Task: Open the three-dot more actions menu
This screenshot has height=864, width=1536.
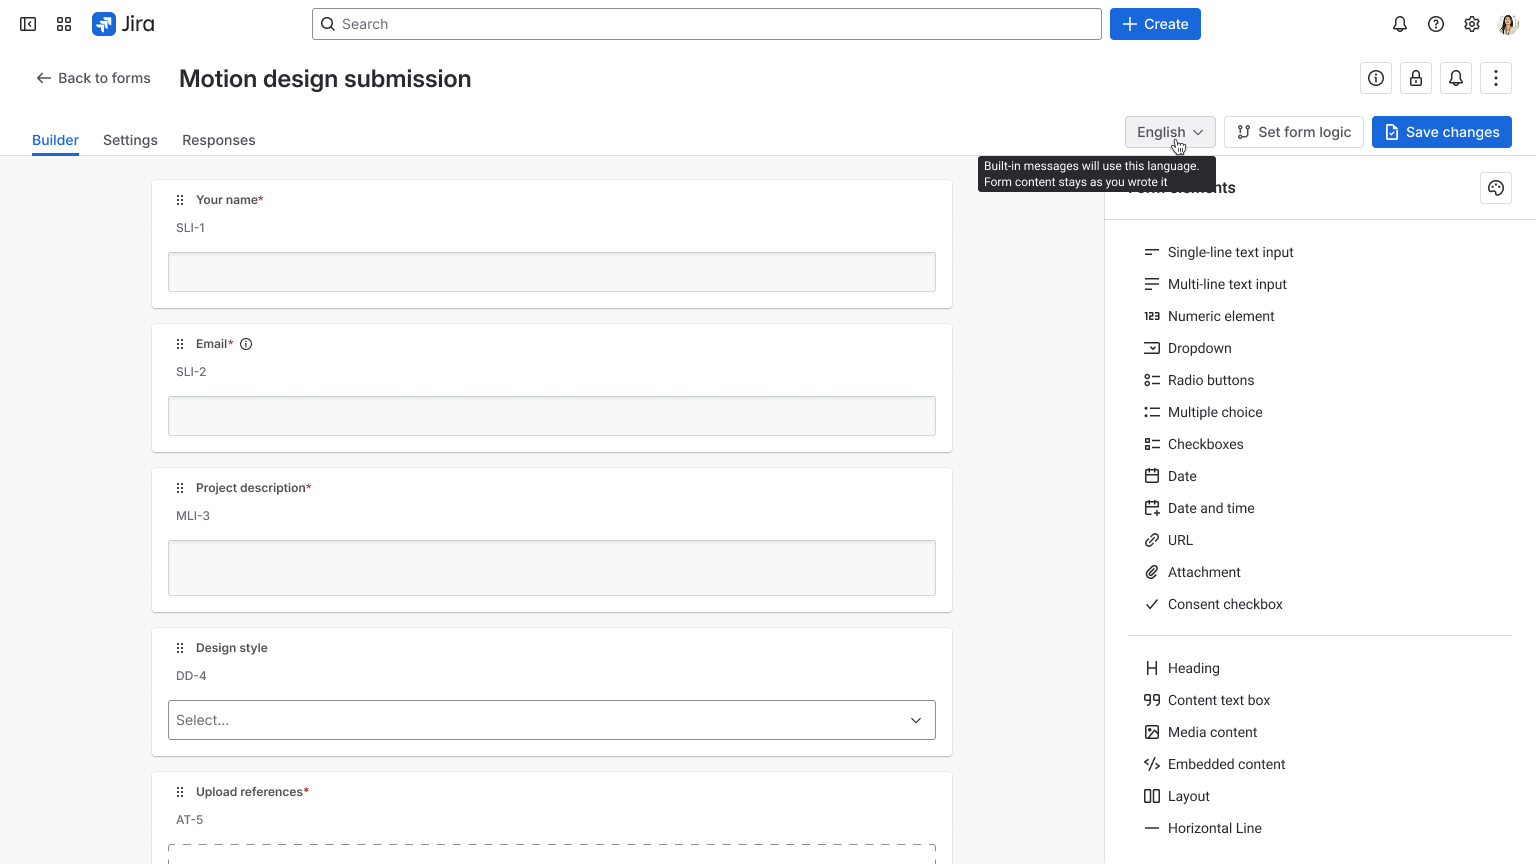Action: [x=1496, y=78]
